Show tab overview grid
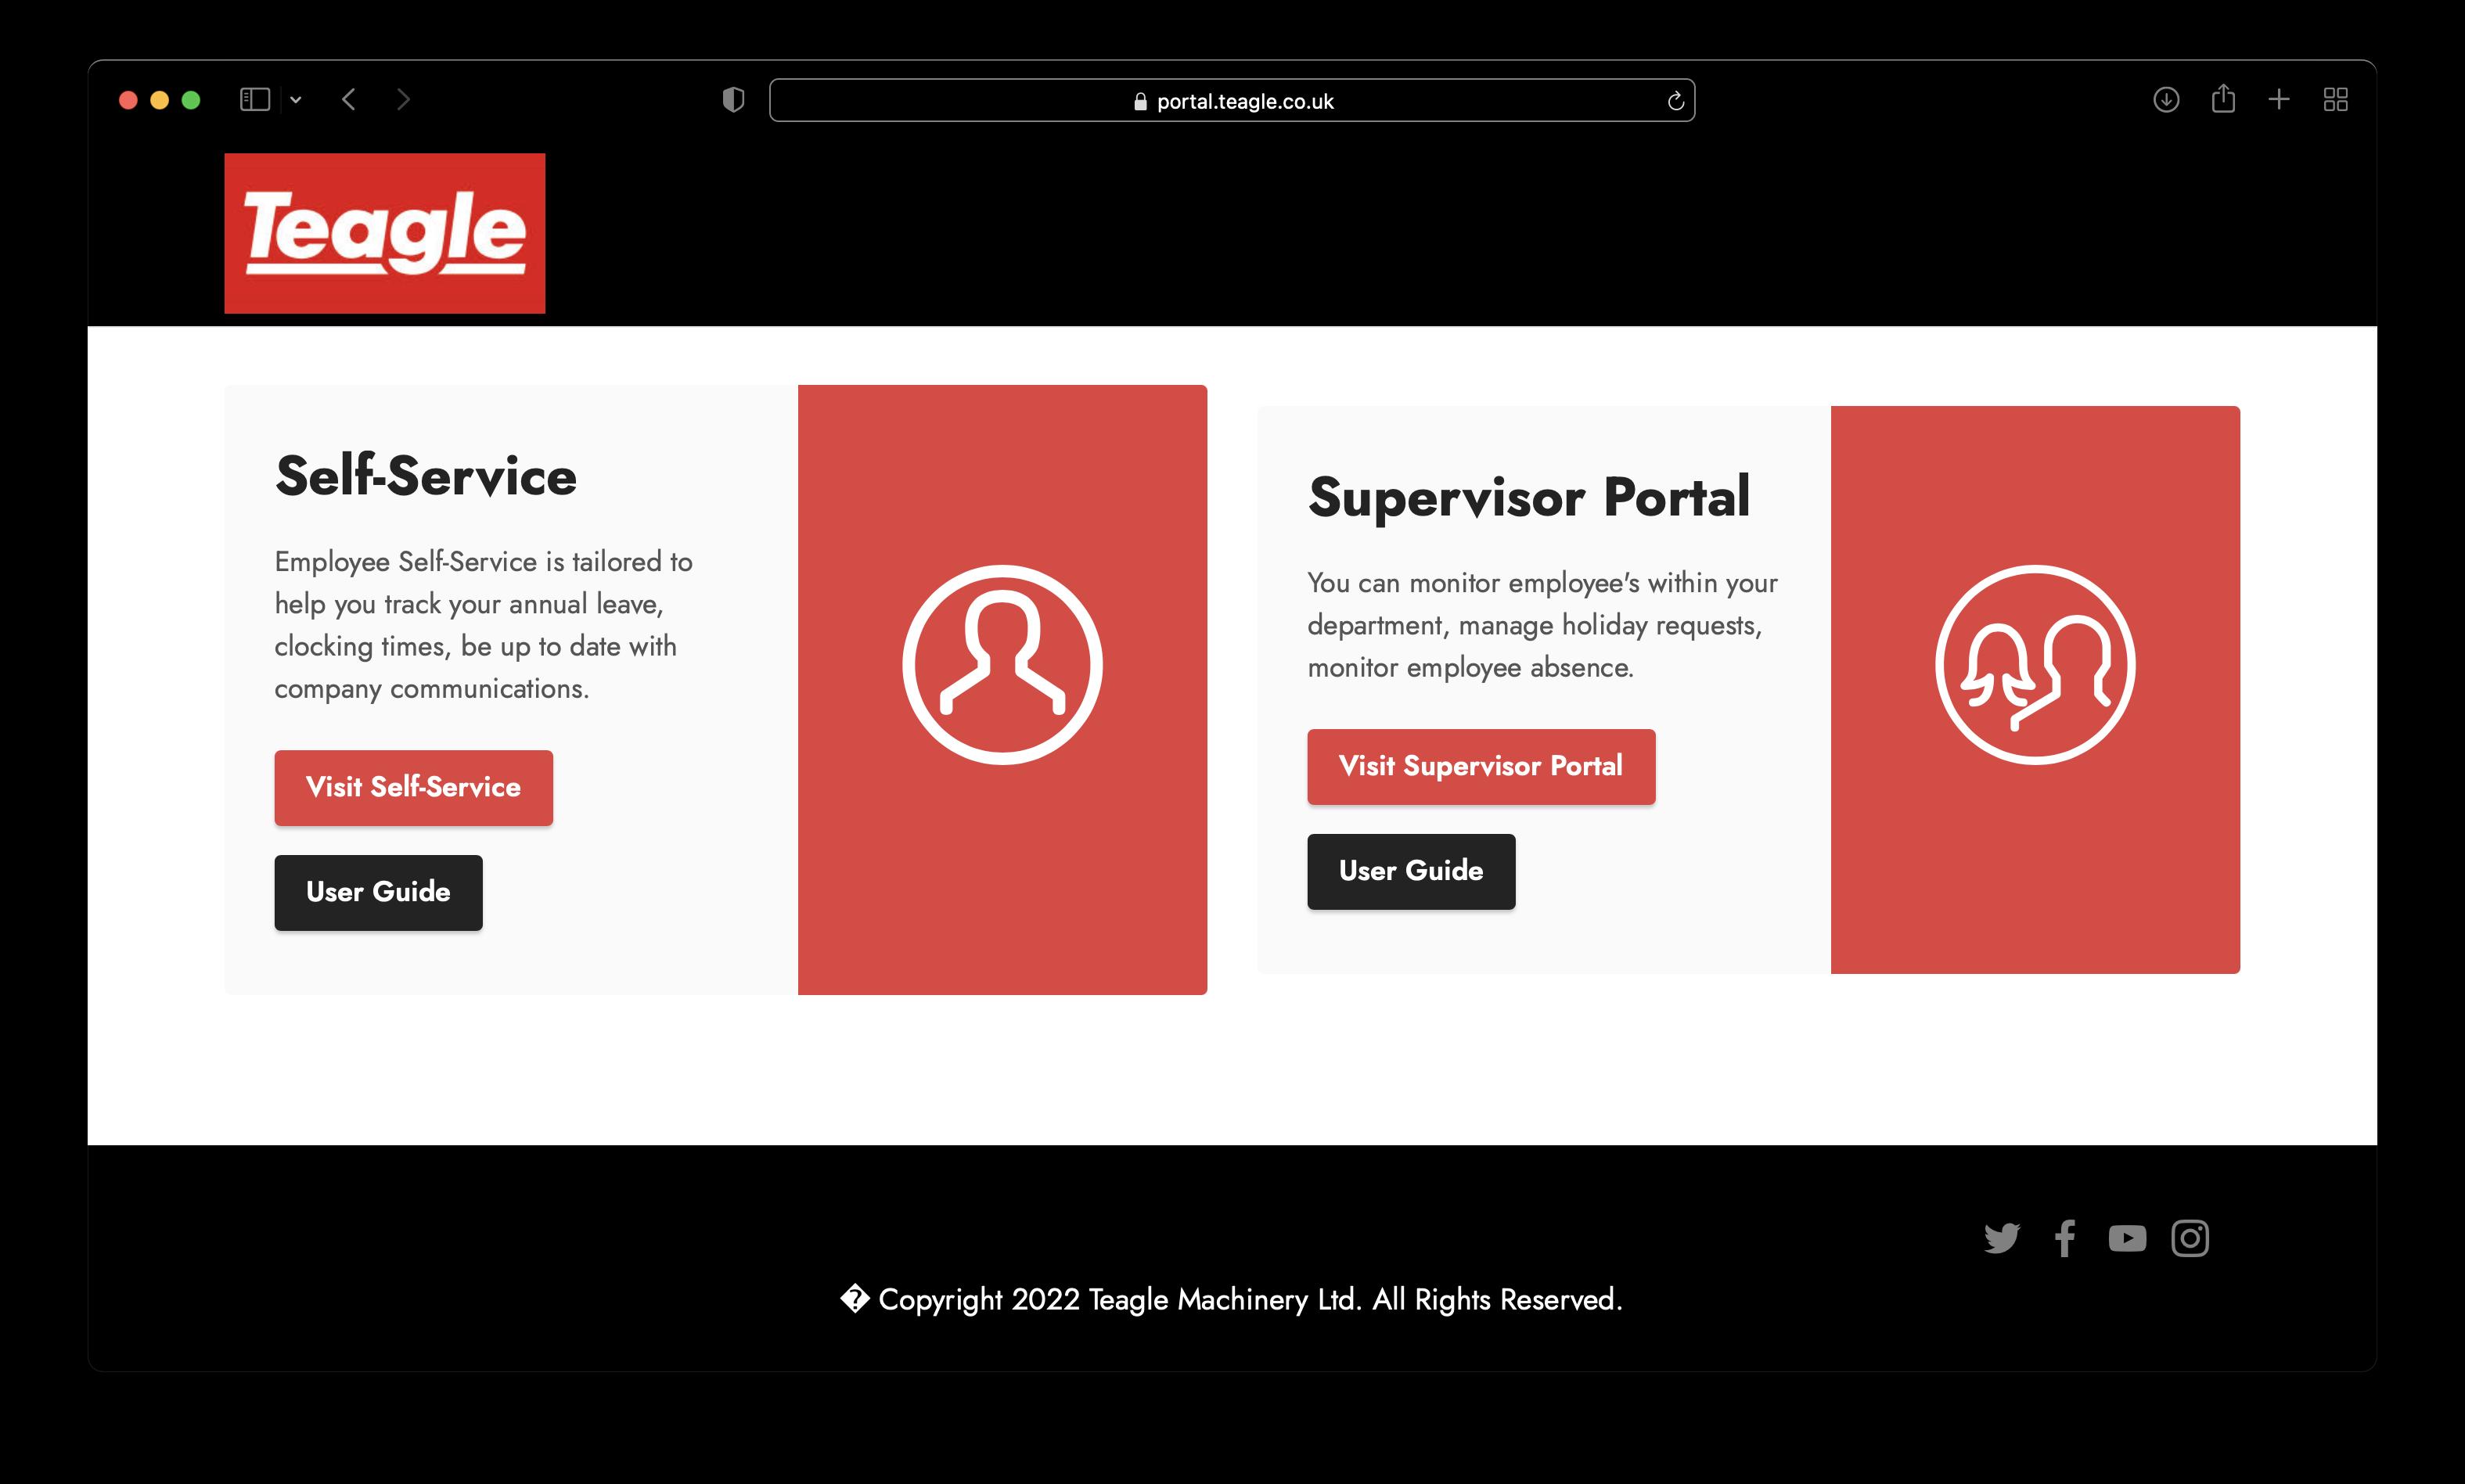This screenshot has height=1484, width=2465. [2336, 100]
